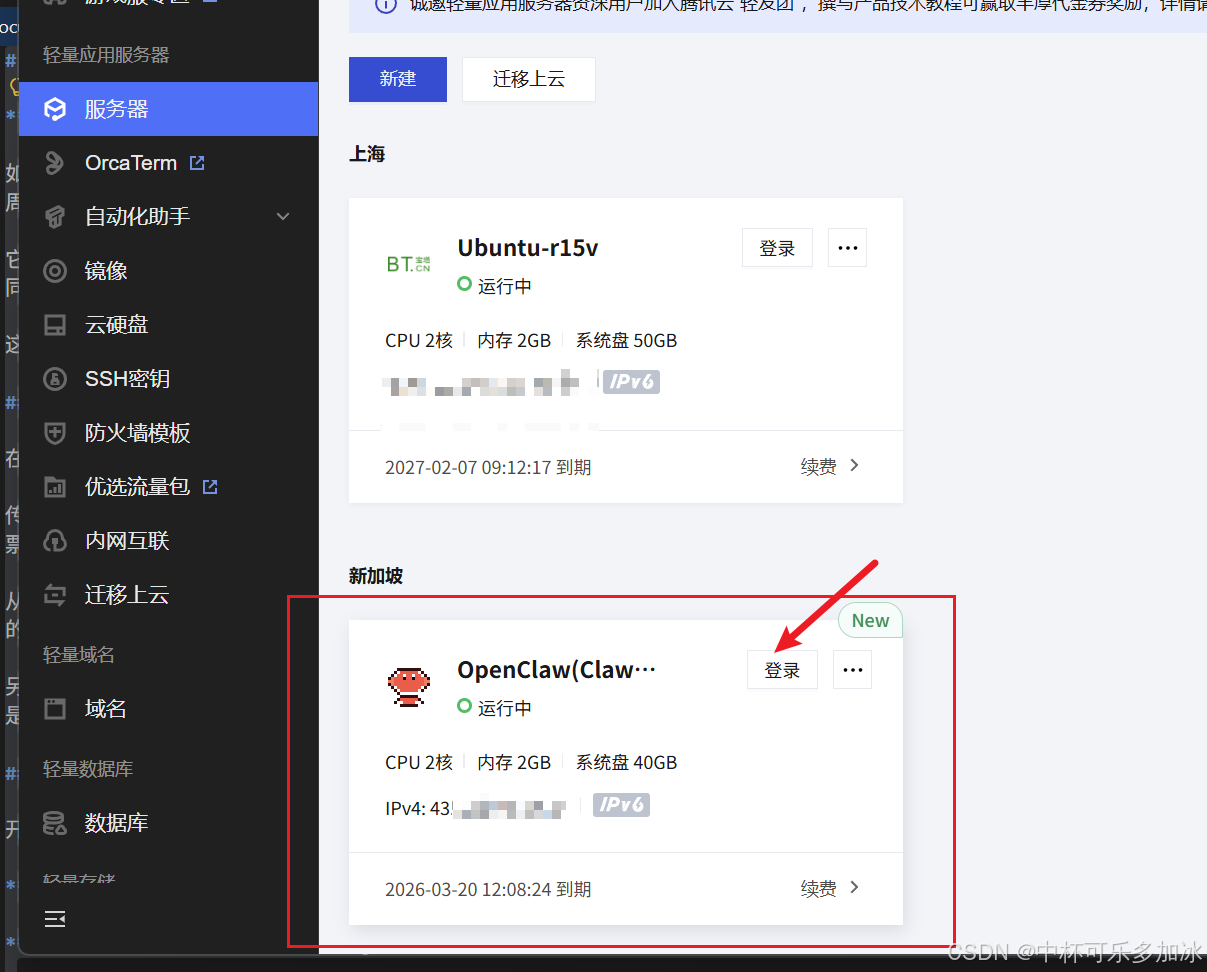1207x972 pixels.
Task: Open the SSH密钥 menu item
Action: (168, 379)
